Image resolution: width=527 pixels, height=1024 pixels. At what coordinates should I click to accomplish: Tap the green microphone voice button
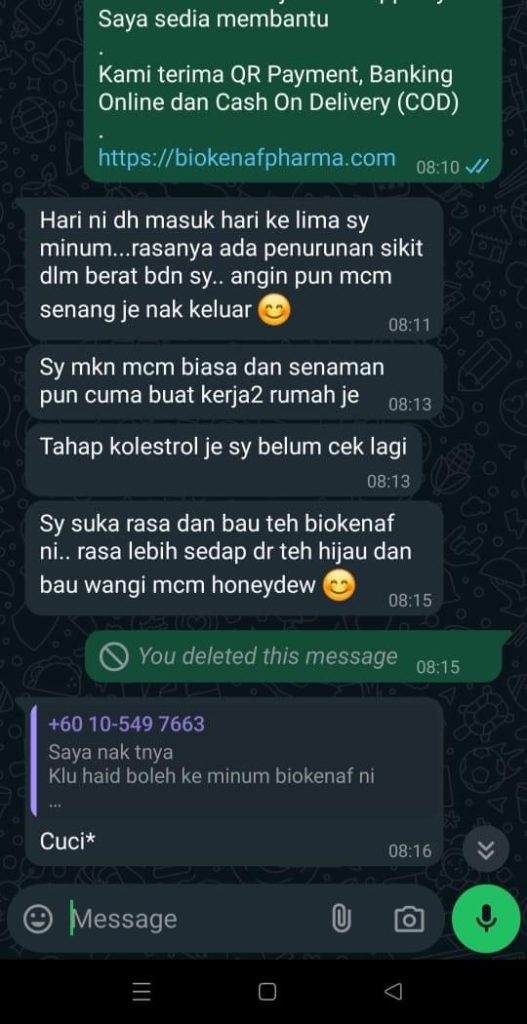click(485, 920)
